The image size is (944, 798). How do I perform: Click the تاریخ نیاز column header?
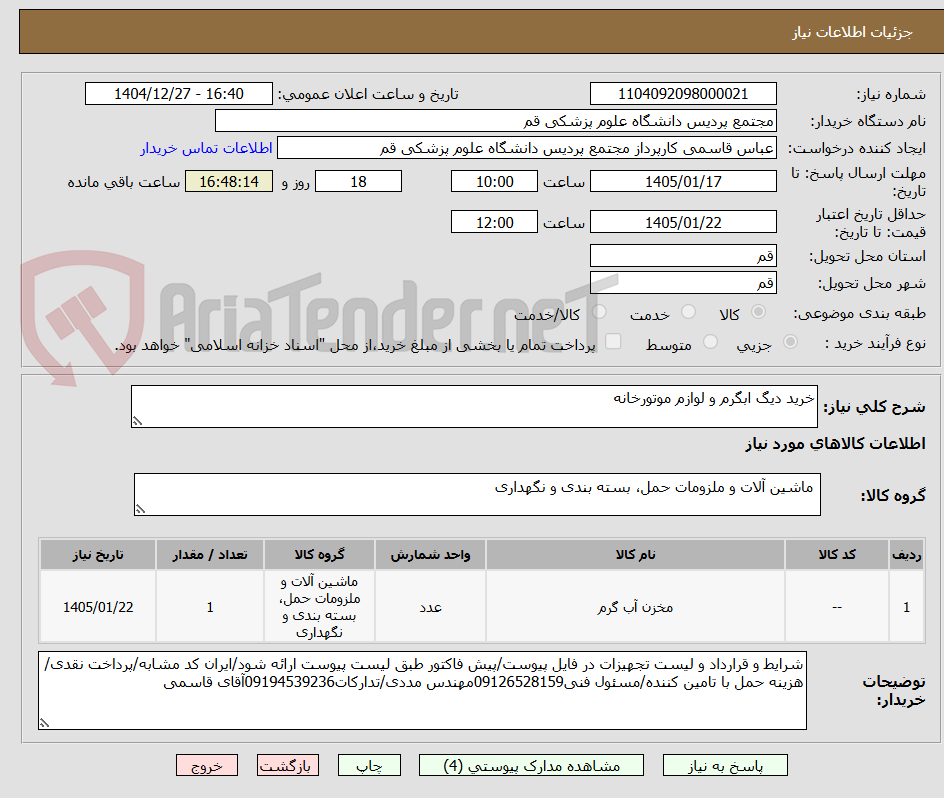tap(98, 555)
